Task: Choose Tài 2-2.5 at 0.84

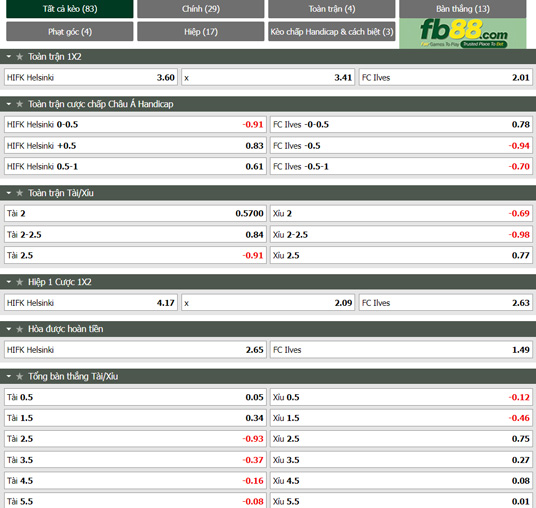Action: tap(135, 235)
